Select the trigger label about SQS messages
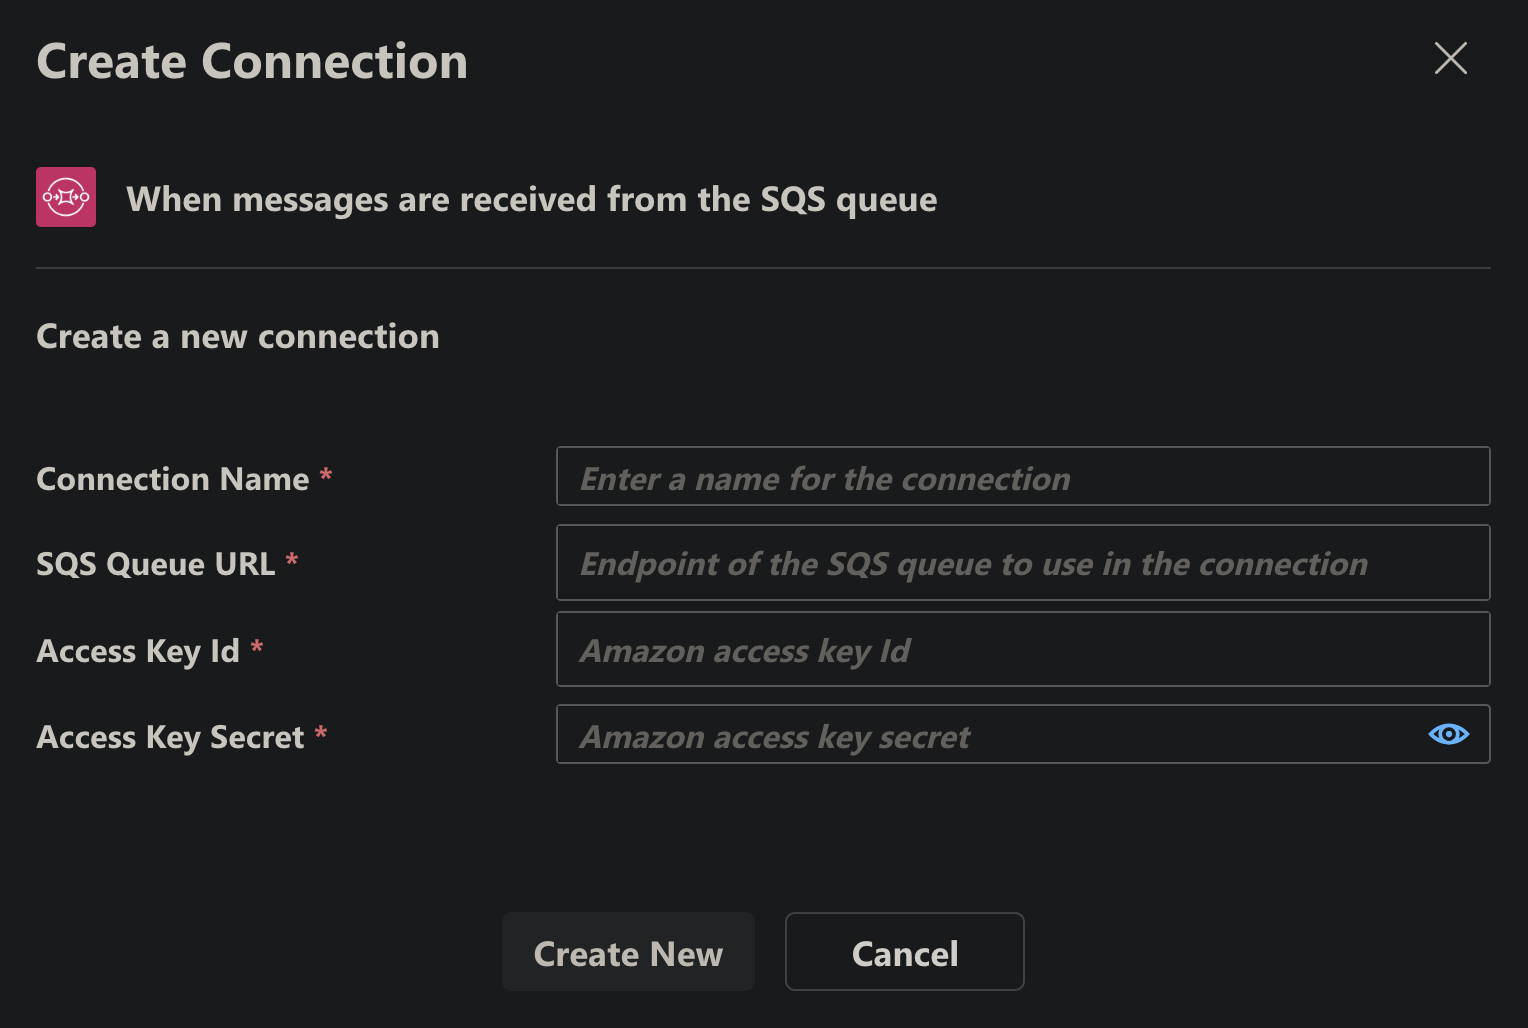Viewport: 1528px width, 1028px height. tap(531, 199)
